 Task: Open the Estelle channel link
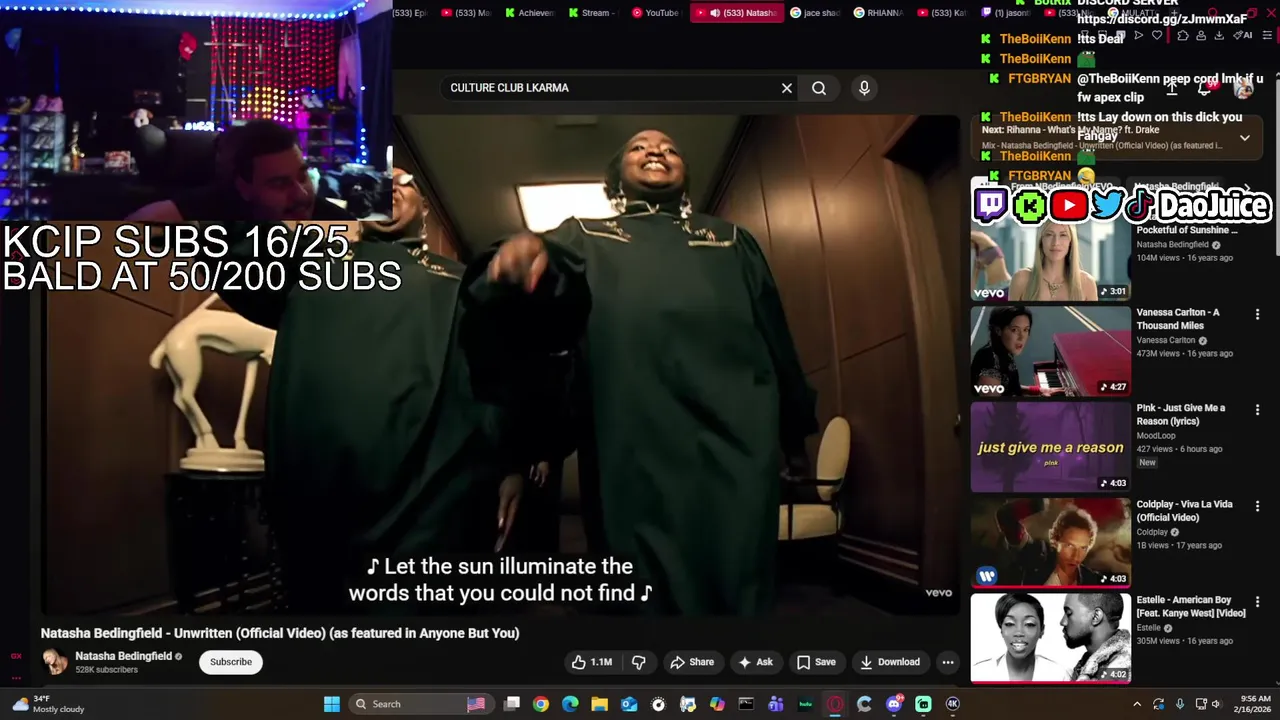click(x=1148, y=628)
